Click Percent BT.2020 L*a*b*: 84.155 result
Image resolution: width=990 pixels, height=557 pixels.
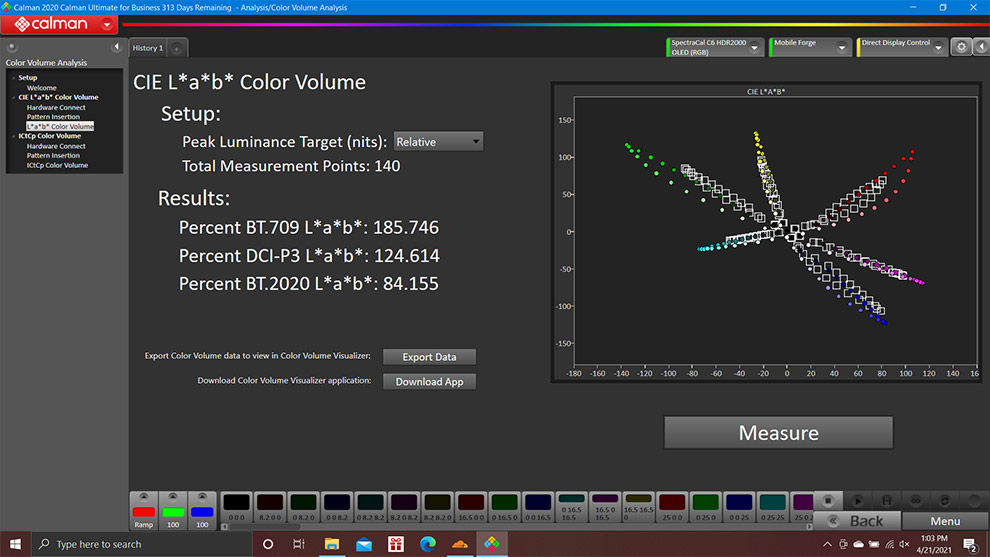(x=309, y=284)
